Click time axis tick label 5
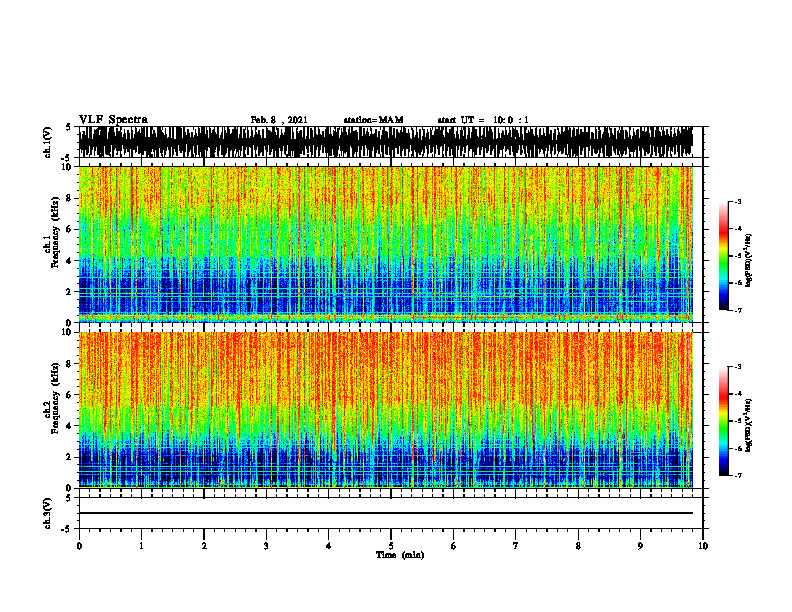The height and width of the screenshot is (612, 792). tap(391, 546)
